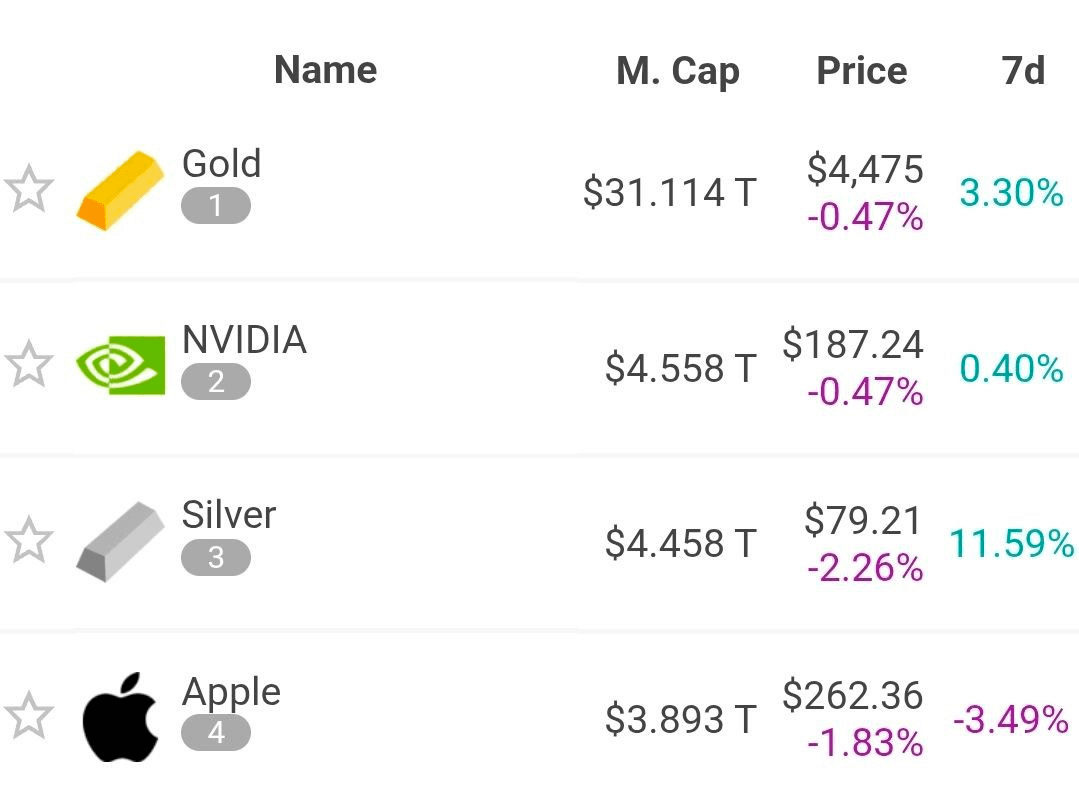The image size is (1079, 798).
Task: Click NVIDIA's $187.24 price value
Action: [853, 344]
